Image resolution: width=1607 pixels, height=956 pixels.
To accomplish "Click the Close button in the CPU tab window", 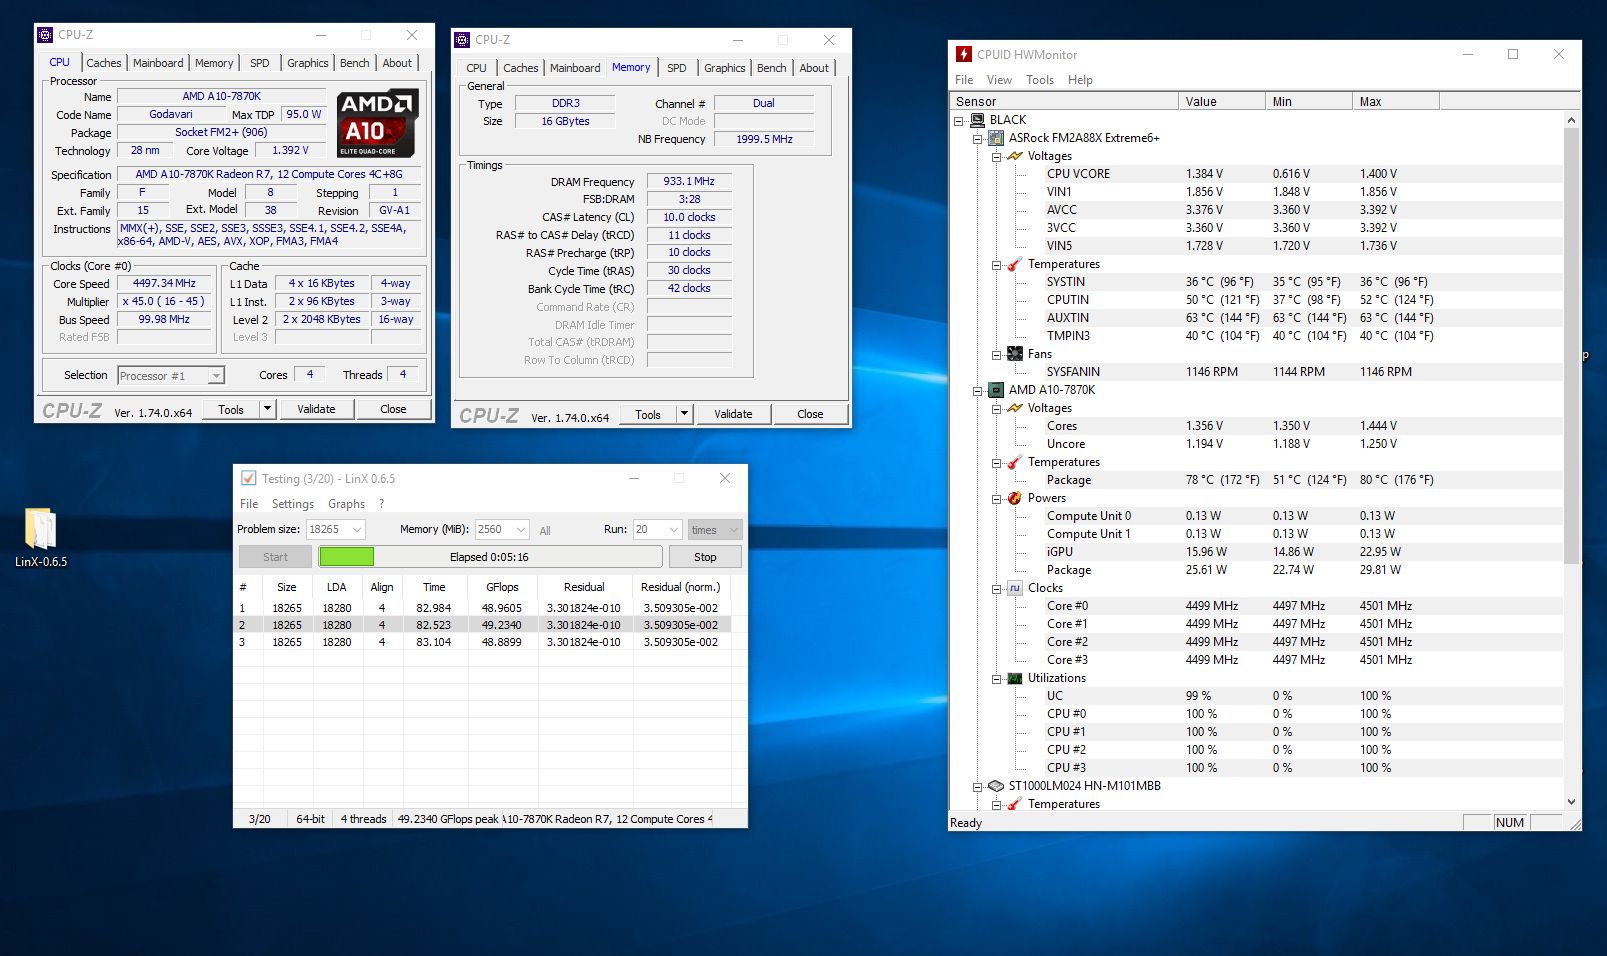I will (x=393, y=409).
